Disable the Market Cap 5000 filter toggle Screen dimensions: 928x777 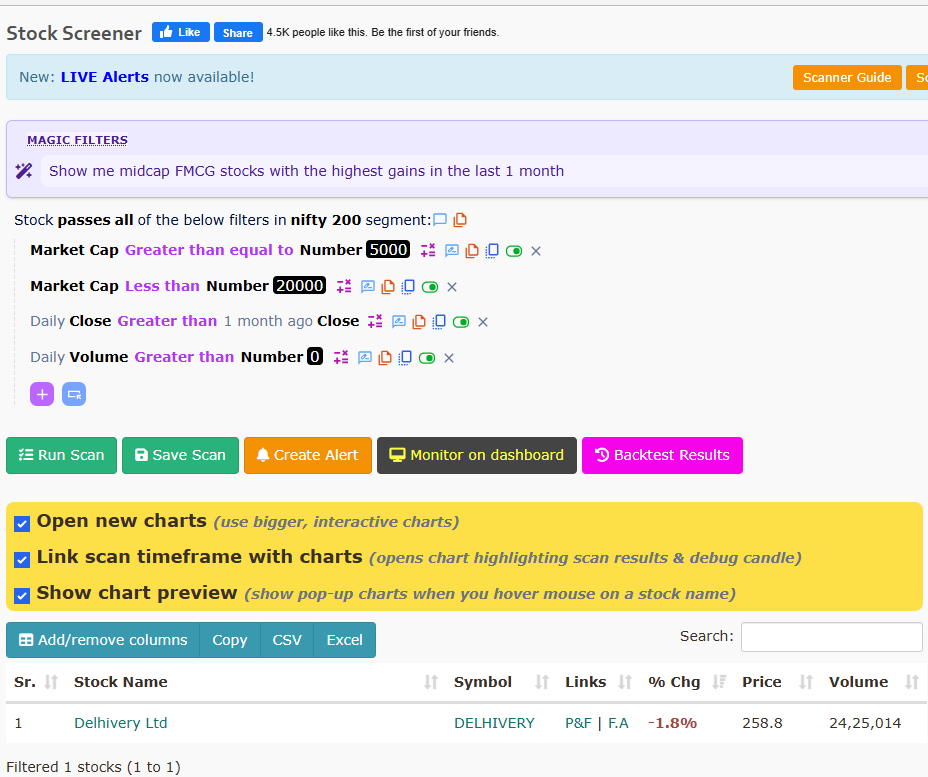(514, 251)
